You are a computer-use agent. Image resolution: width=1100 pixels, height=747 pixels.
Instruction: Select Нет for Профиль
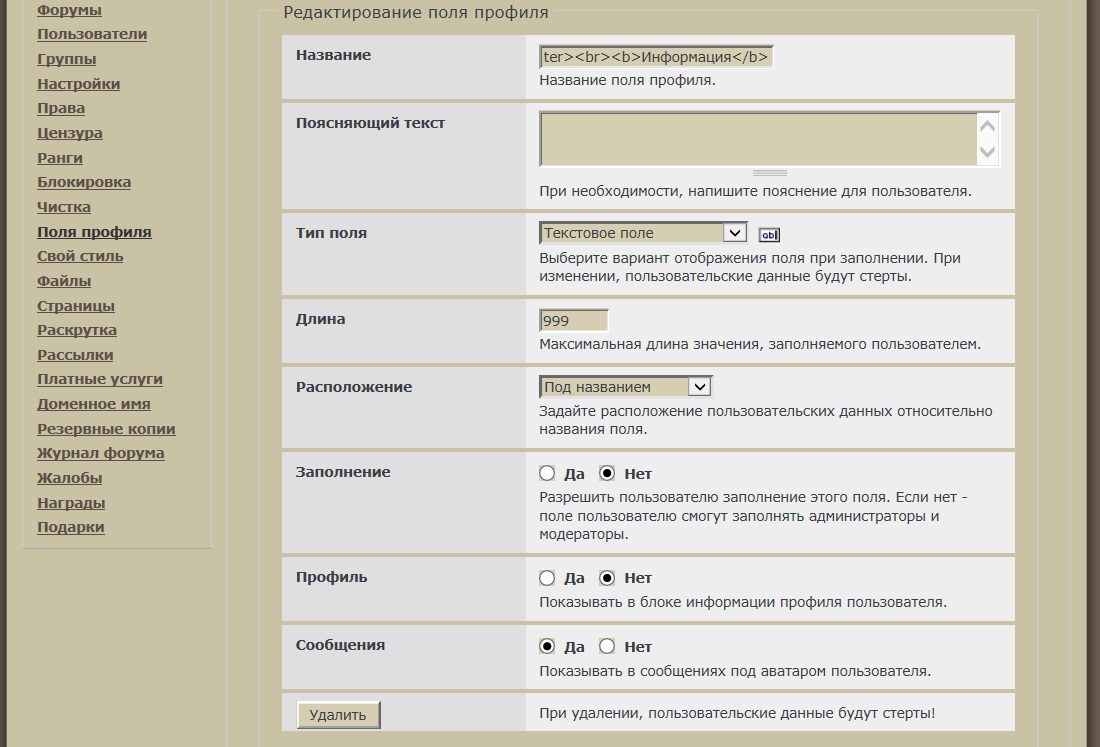[607, 578]
